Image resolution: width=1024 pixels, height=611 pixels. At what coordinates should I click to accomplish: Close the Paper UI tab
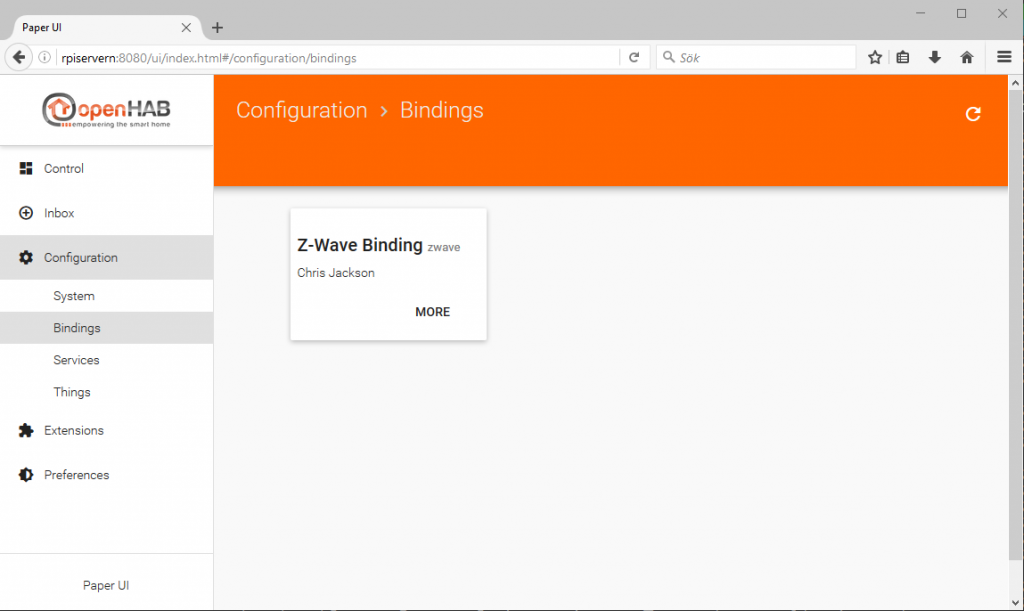pos(186,27)
